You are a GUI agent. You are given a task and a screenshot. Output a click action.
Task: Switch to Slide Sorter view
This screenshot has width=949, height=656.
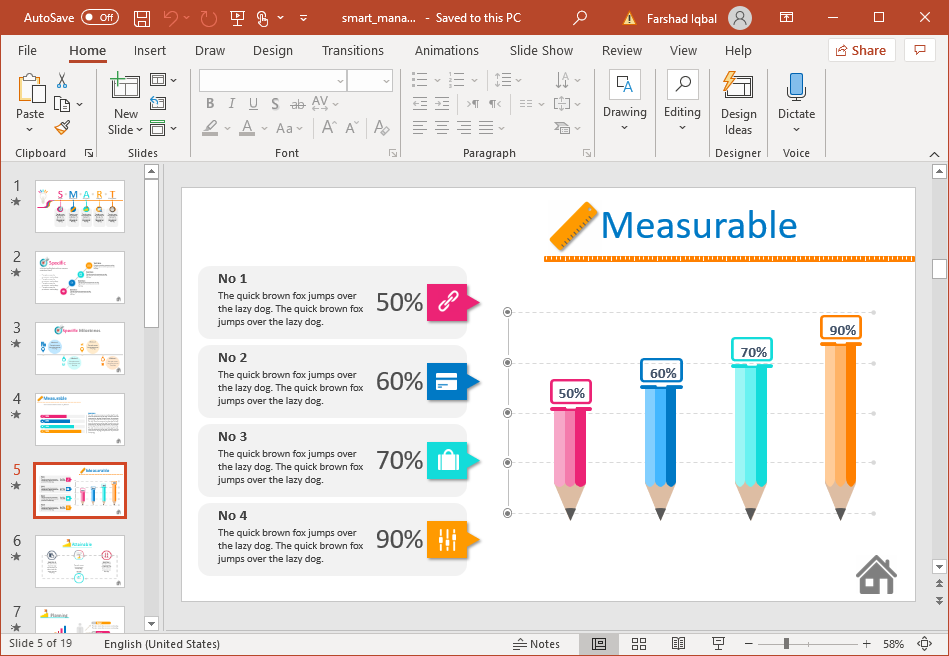coord(639,643)
